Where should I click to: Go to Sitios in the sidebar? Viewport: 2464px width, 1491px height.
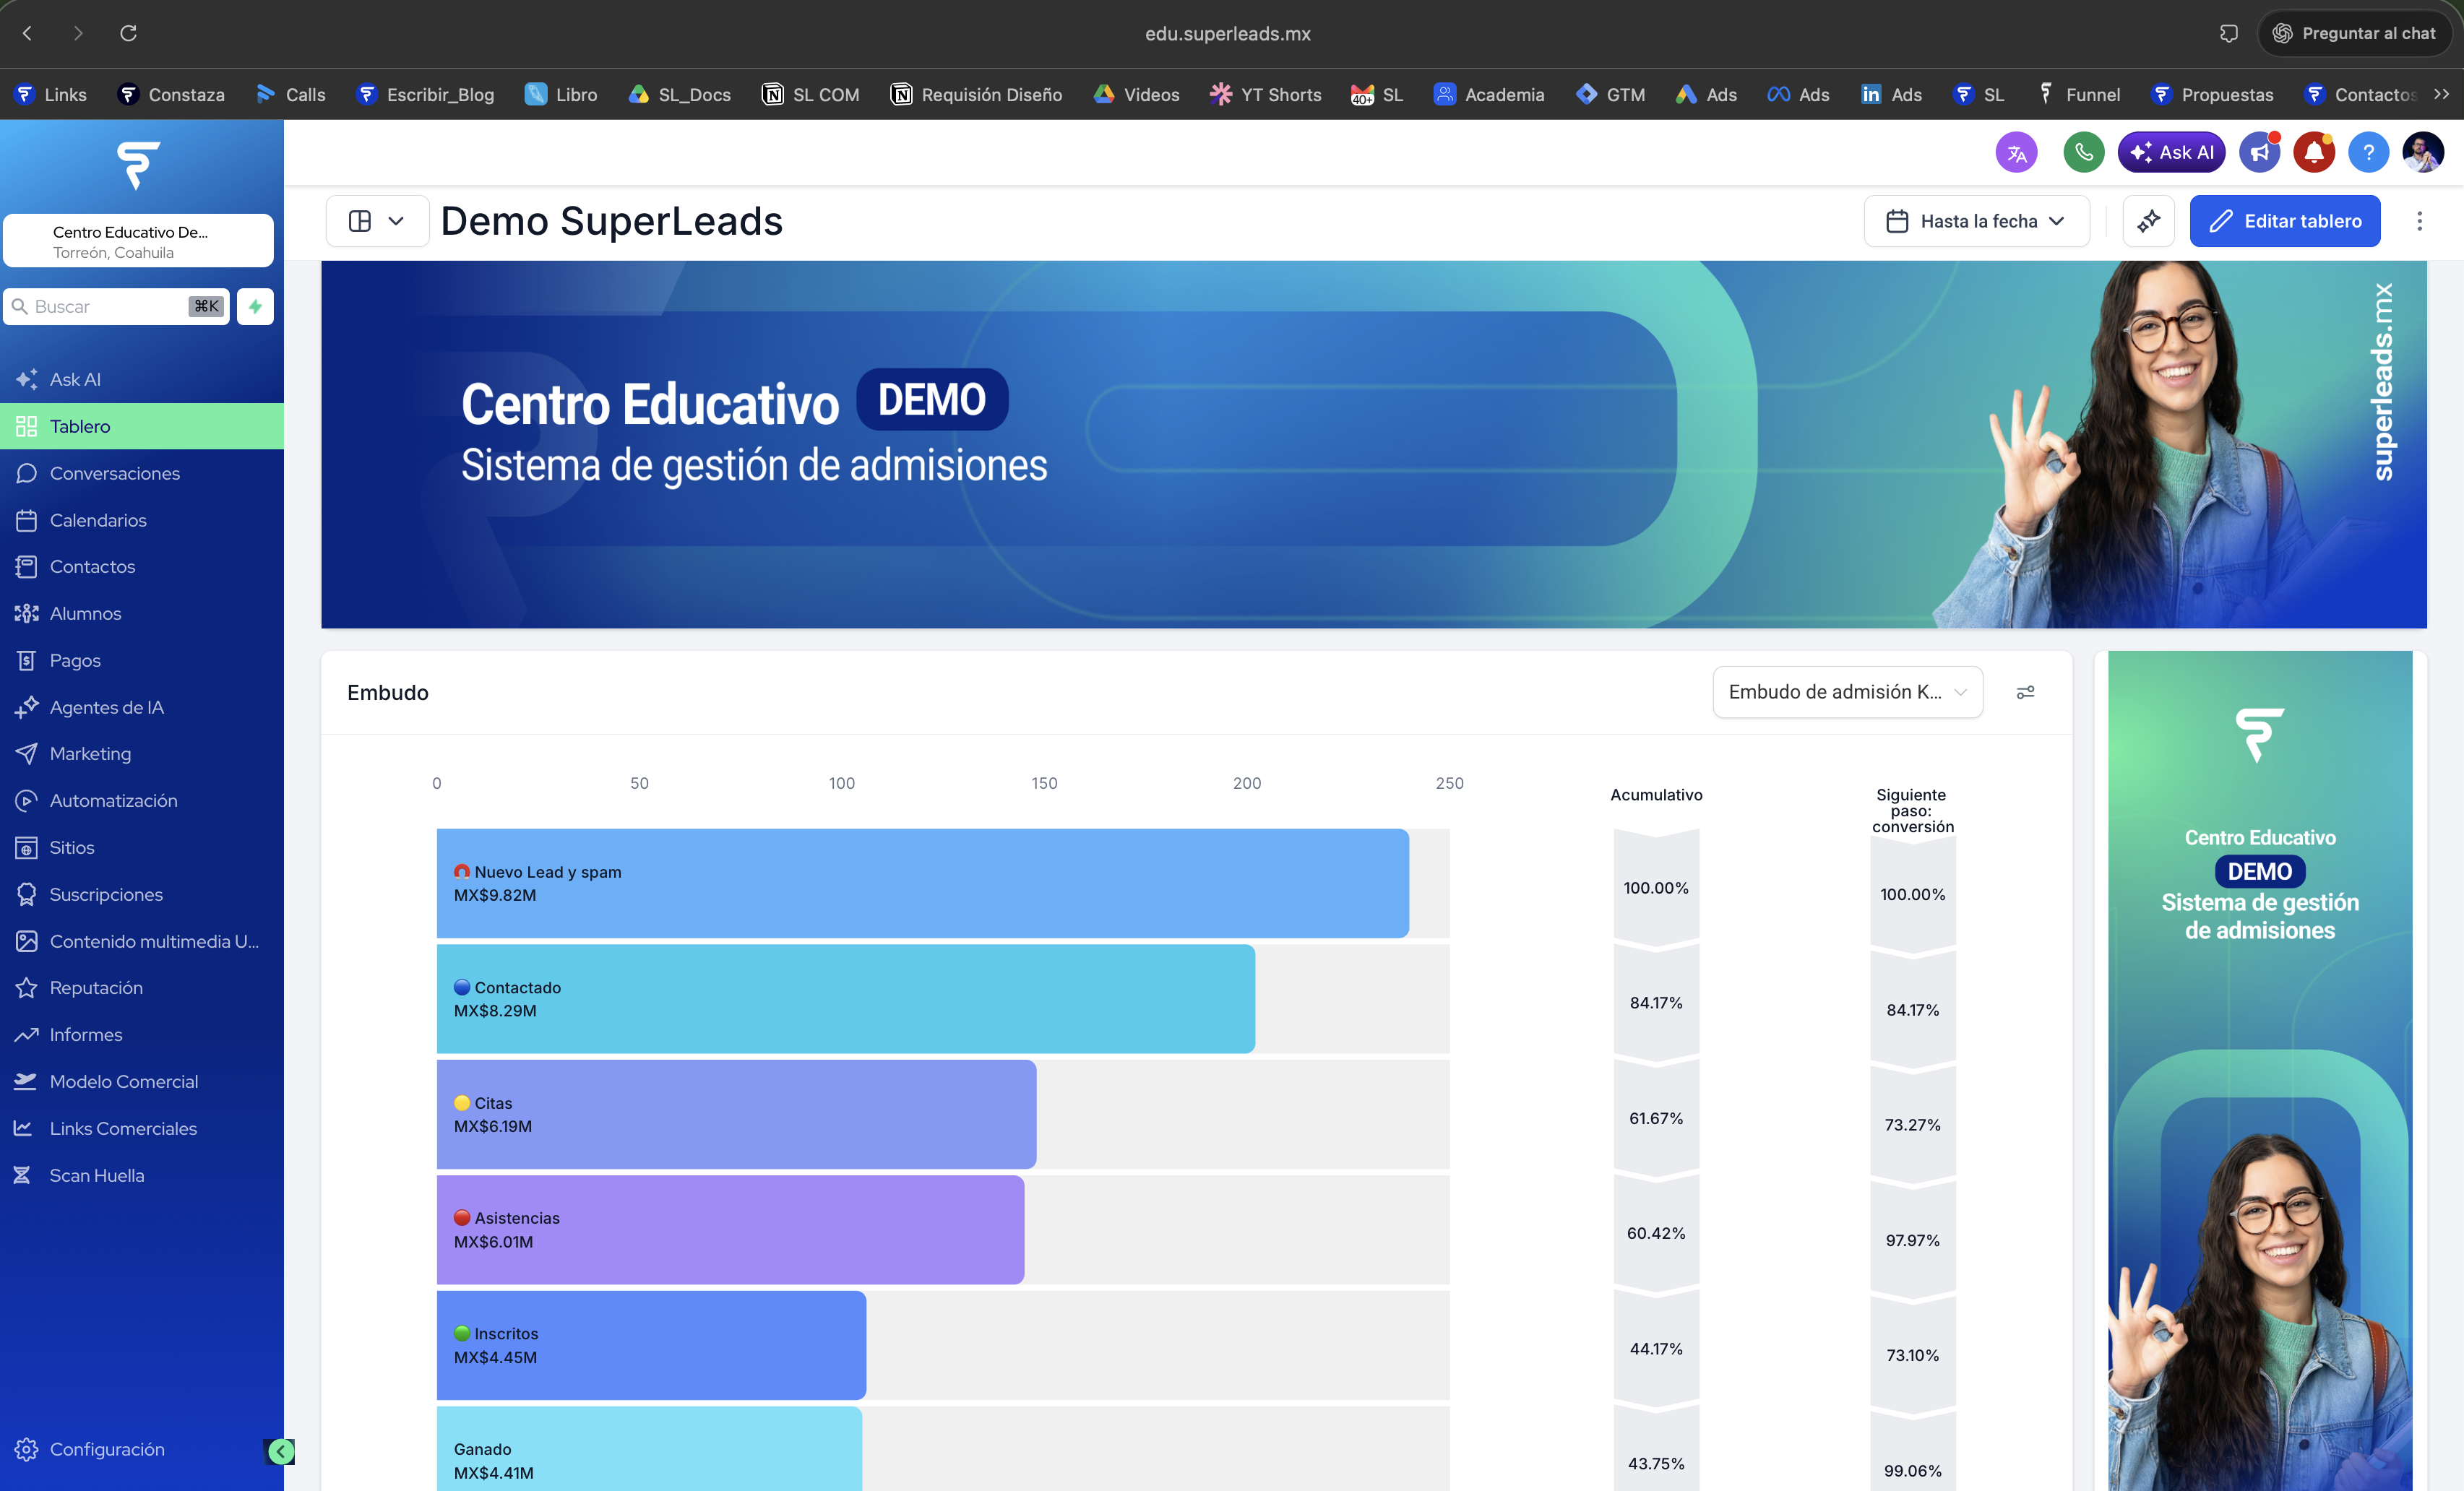(x=142, y=847)
